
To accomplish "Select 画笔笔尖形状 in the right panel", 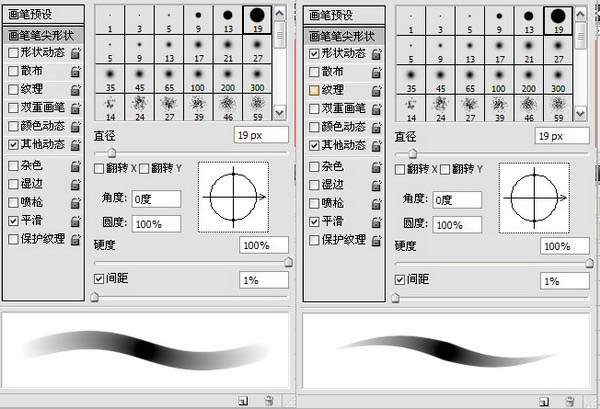I will [343, 34].
